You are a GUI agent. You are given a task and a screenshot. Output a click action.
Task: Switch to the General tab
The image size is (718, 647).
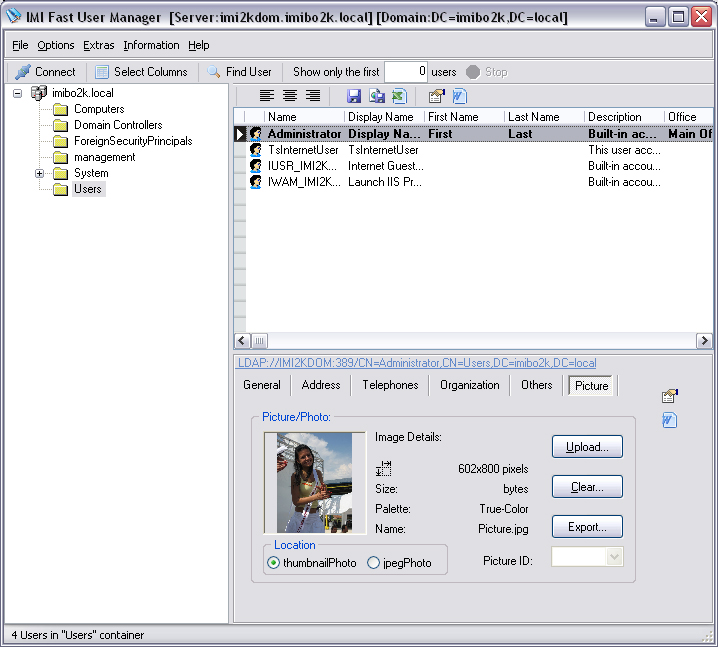click(x=262, y=385)
